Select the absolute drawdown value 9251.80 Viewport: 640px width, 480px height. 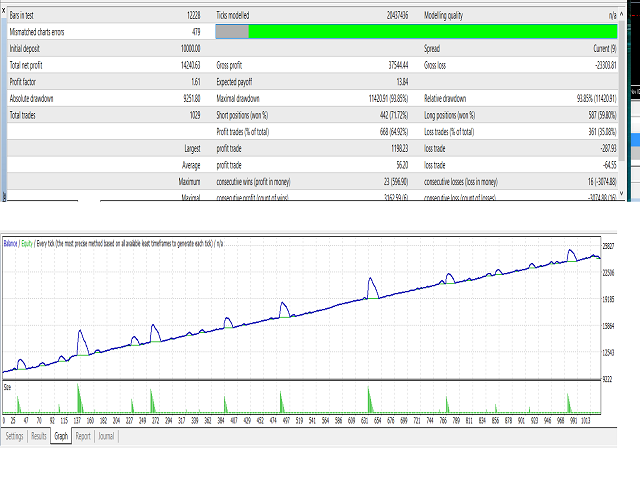[192, 99]
